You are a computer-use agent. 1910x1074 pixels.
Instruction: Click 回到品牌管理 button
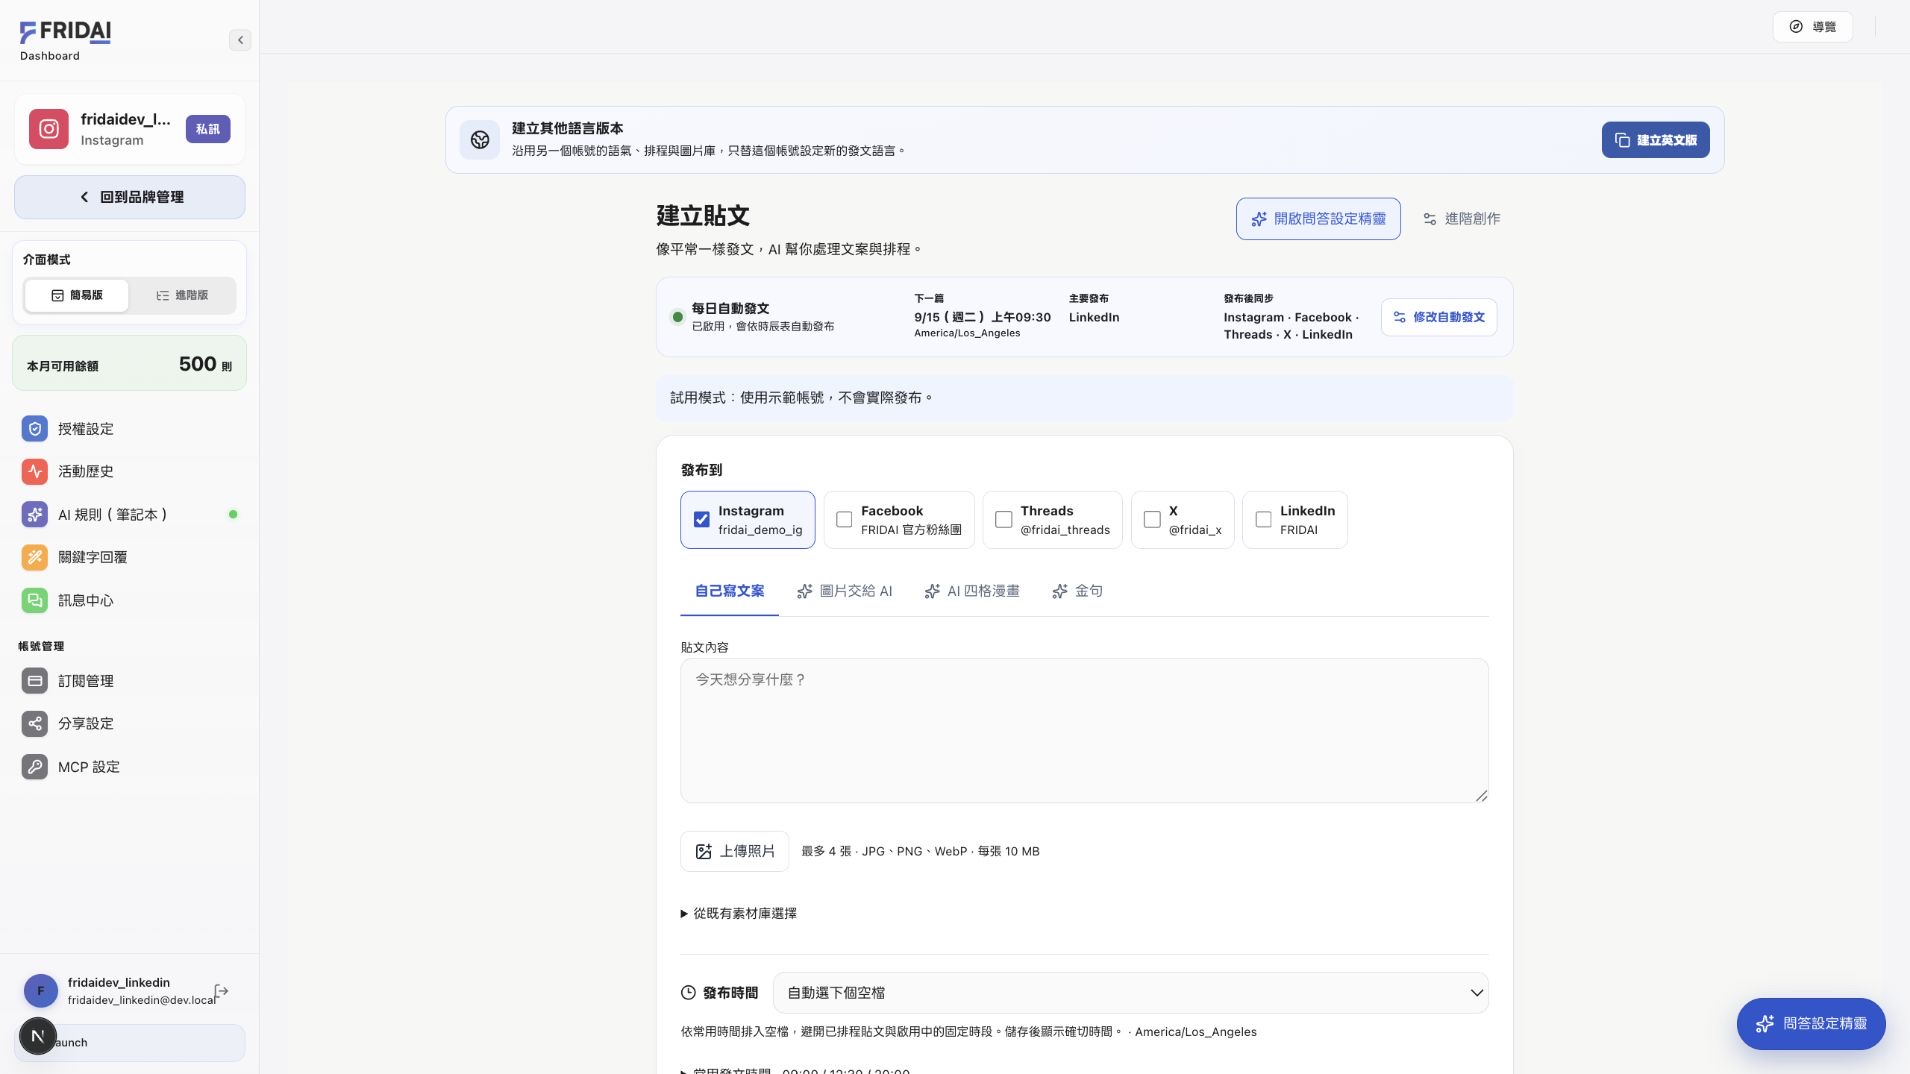pyautogui.click(x=130, y=197)
